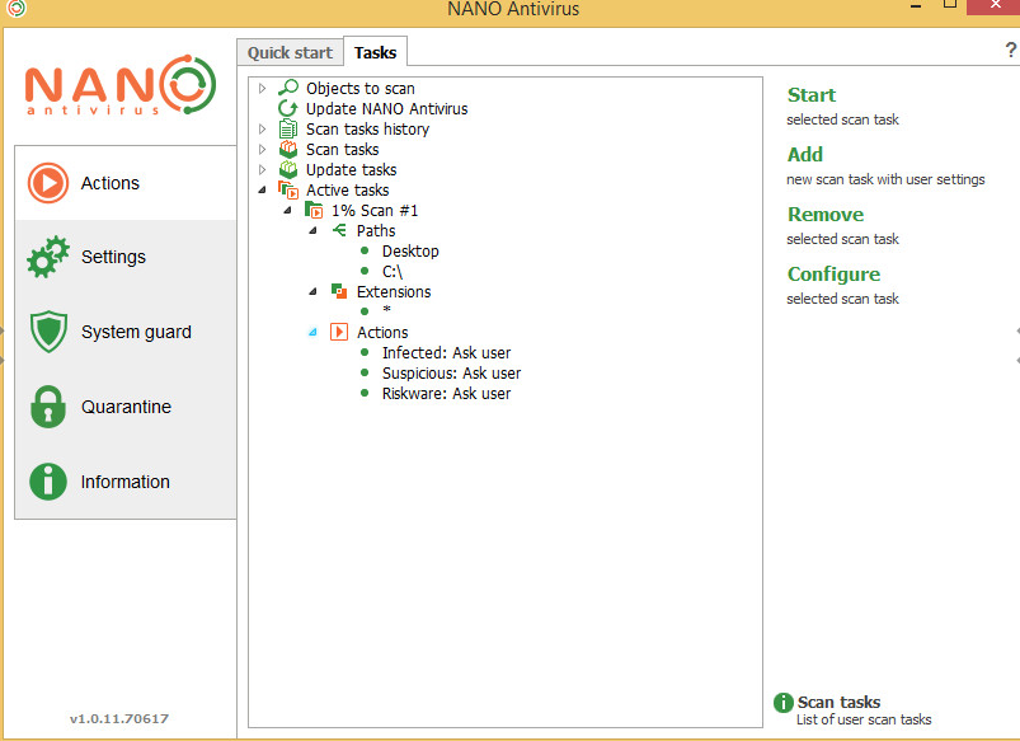Collapse the Extensions node
Screen dimensions: 1020x741
coord(313,291)
